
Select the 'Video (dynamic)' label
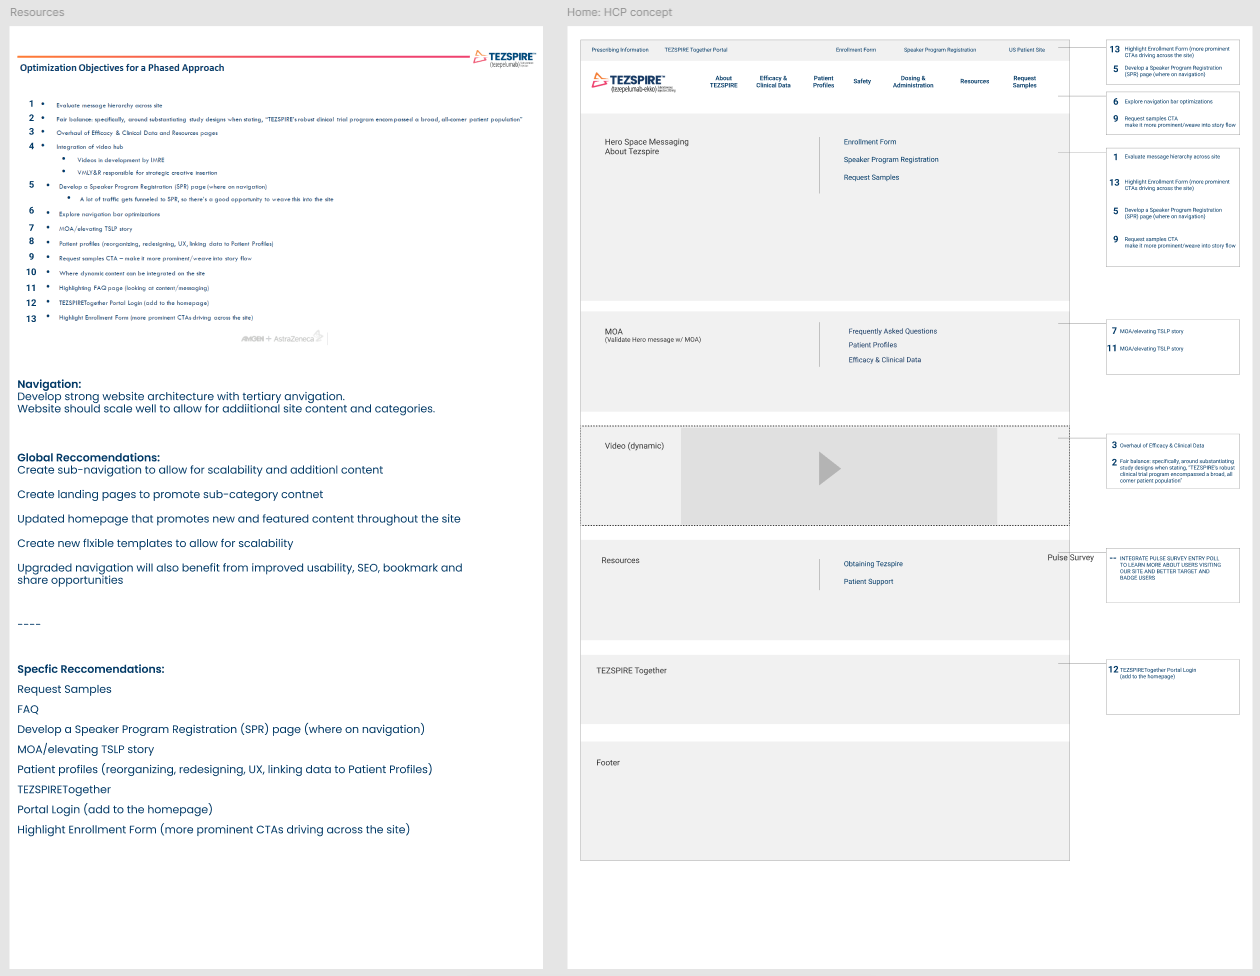pos(634,446)
